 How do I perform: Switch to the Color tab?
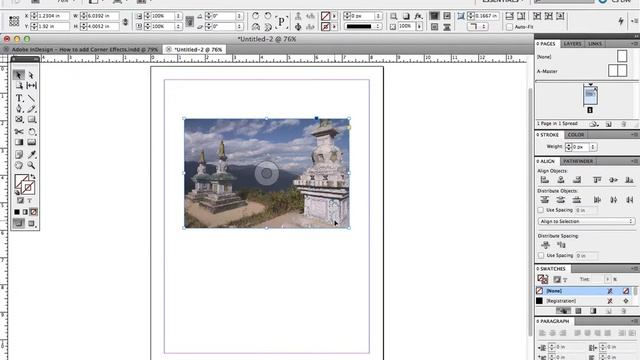point(575,135)
